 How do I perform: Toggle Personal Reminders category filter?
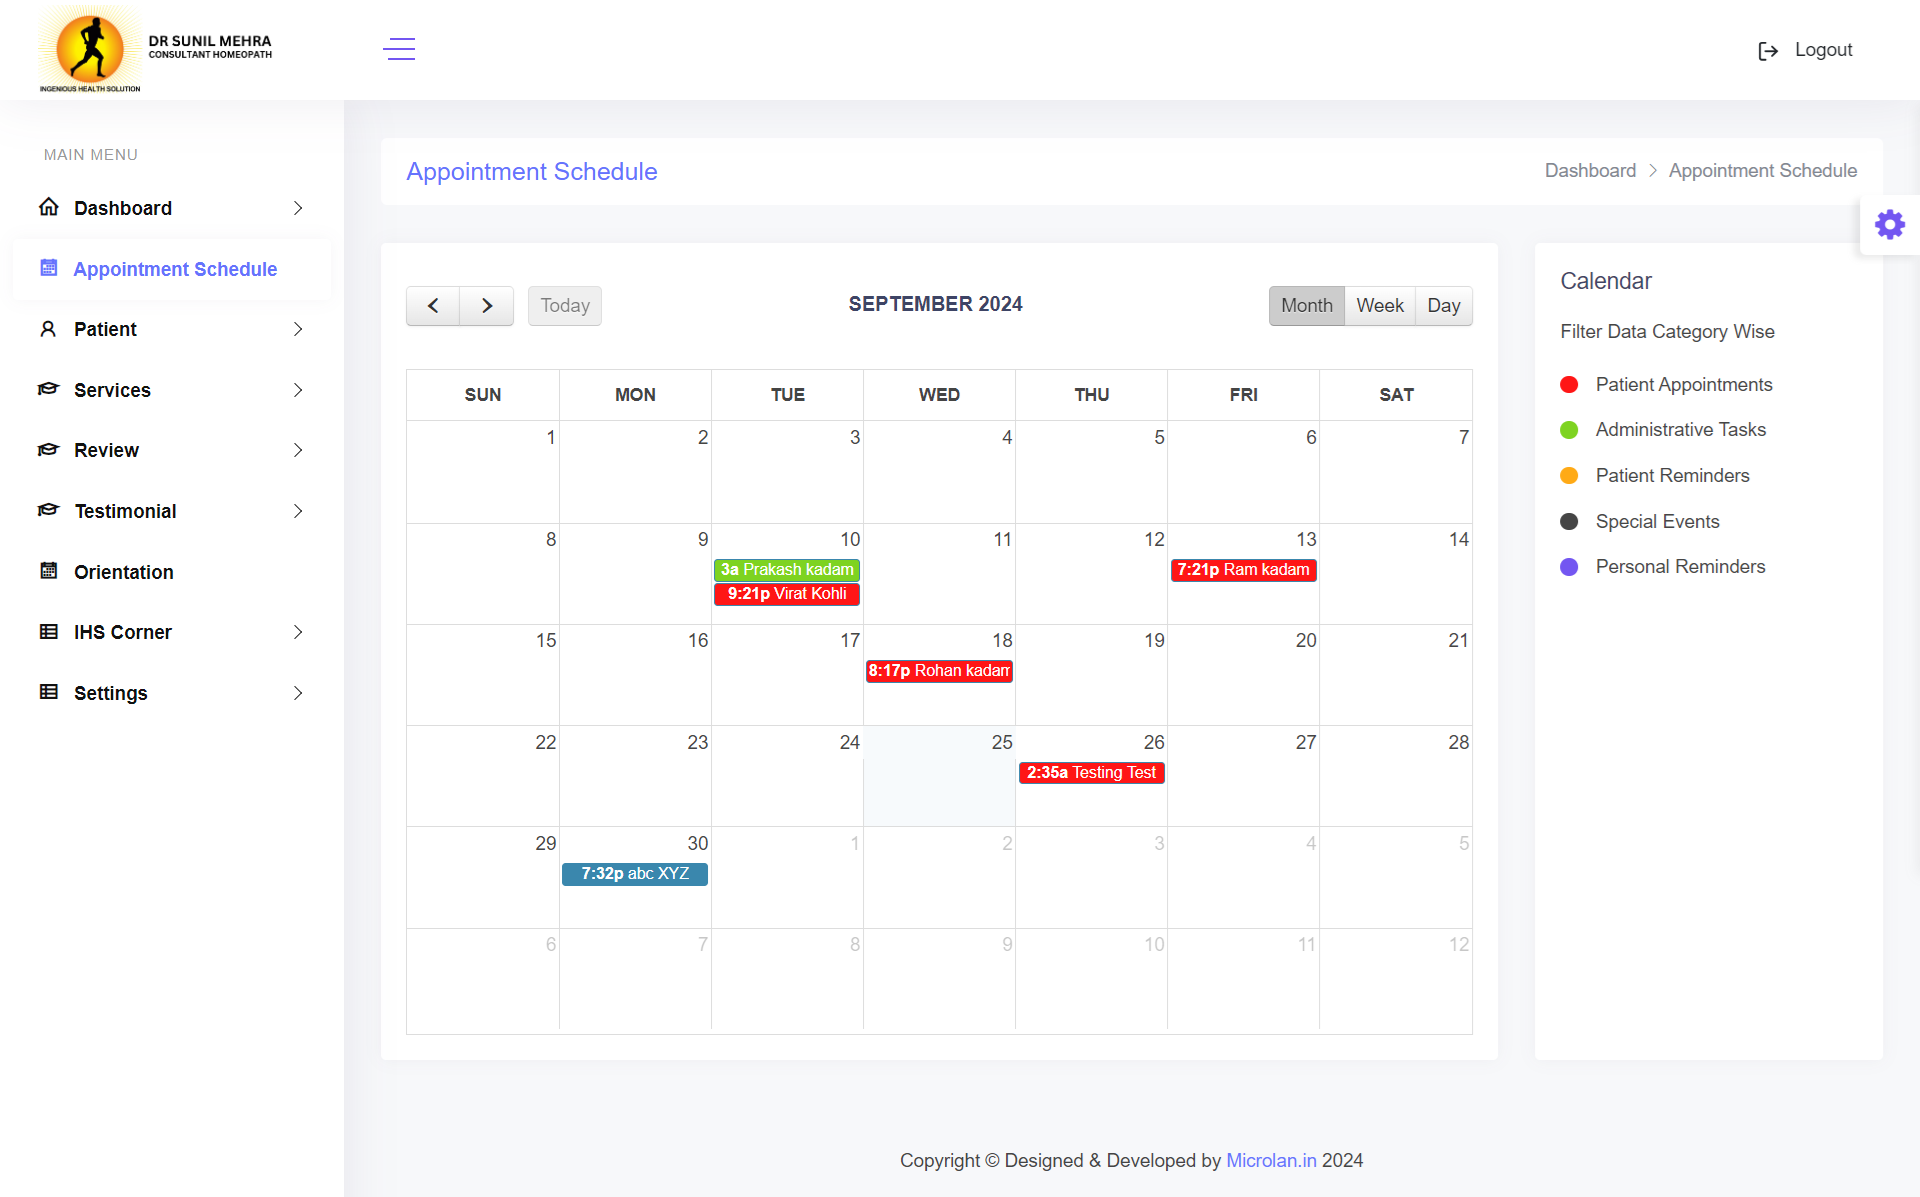tap(1680, 567)
